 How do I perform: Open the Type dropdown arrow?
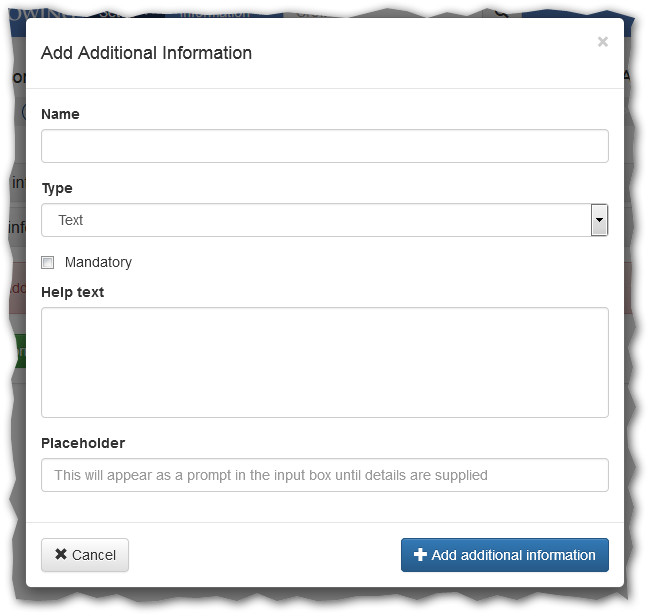(x=599, y=220)
